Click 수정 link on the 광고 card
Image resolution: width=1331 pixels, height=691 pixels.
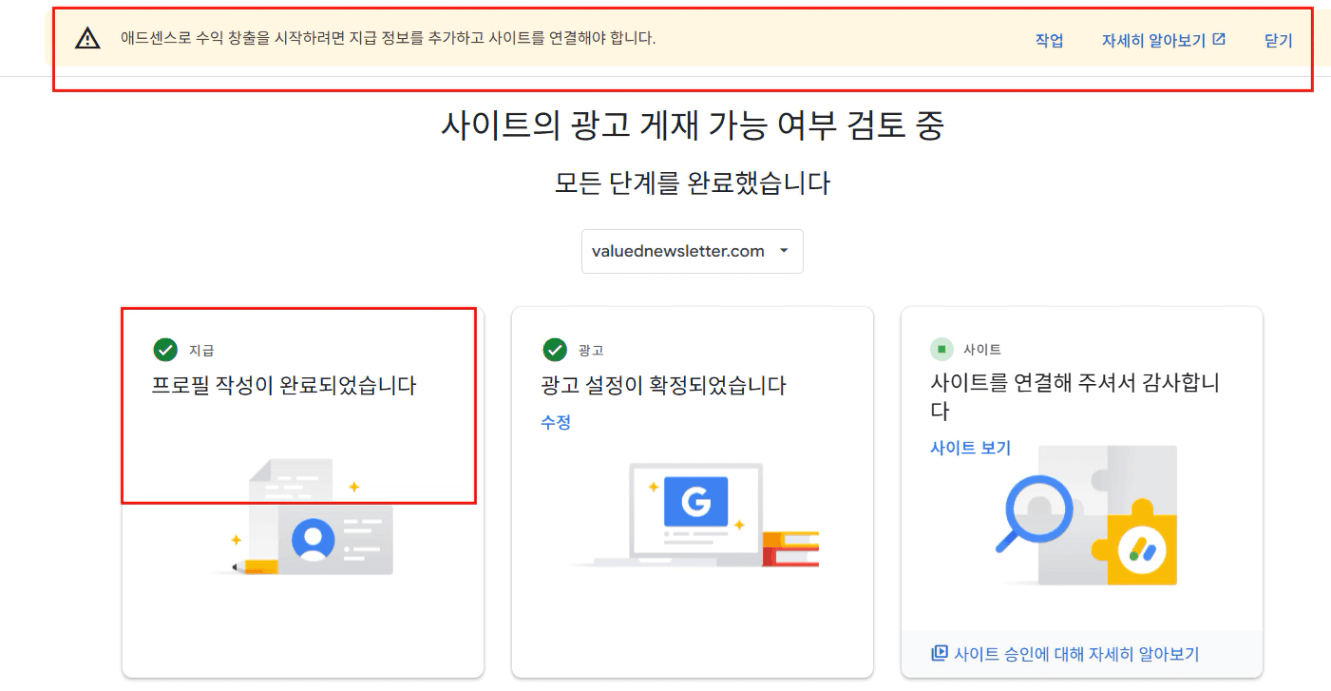coord(556,422)
